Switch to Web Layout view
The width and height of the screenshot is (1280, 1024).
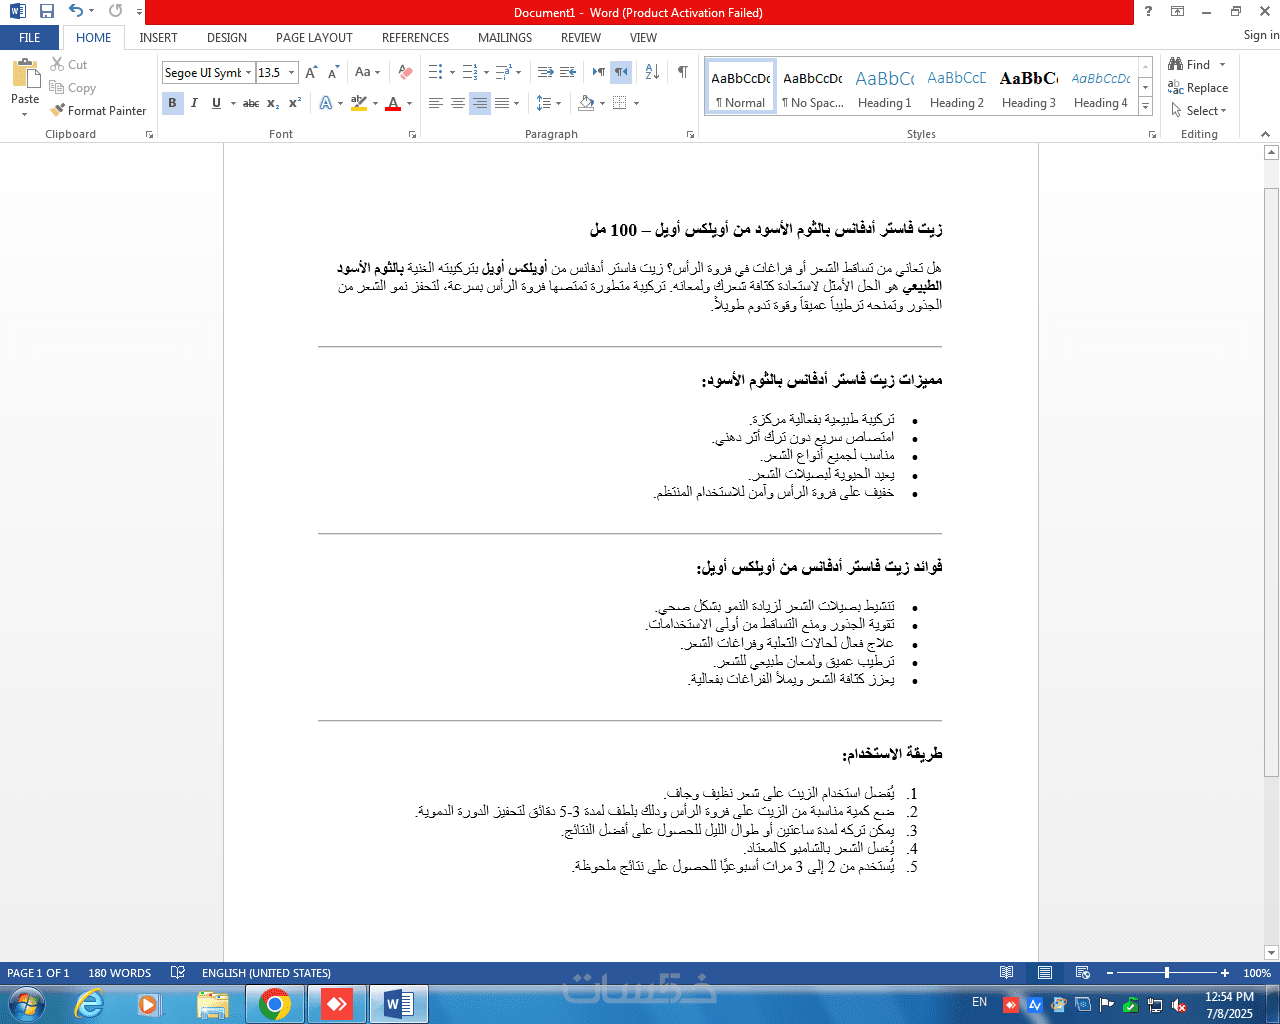click(x=1083, y=973)
